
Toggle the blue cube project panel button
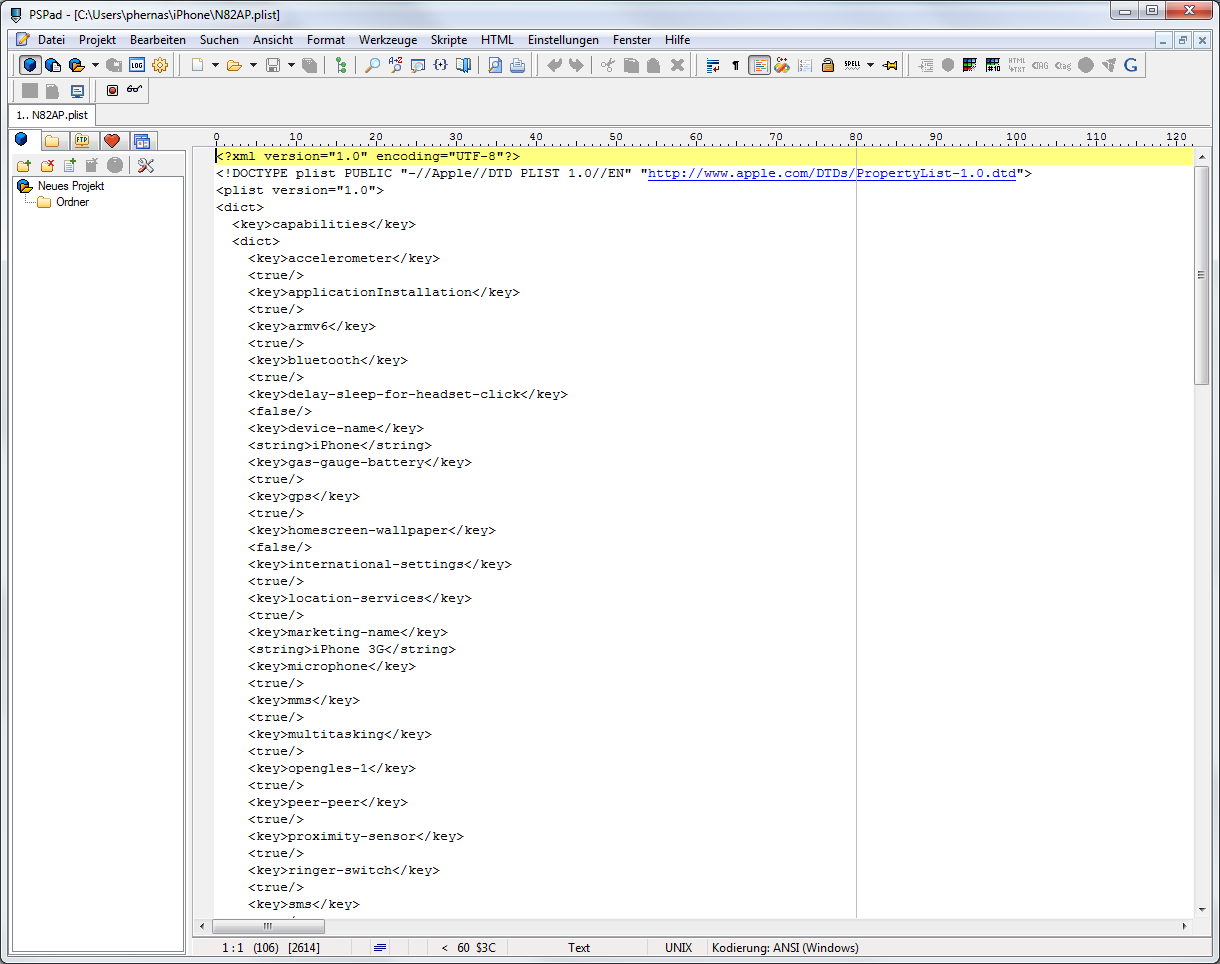[x=31, y=65]
